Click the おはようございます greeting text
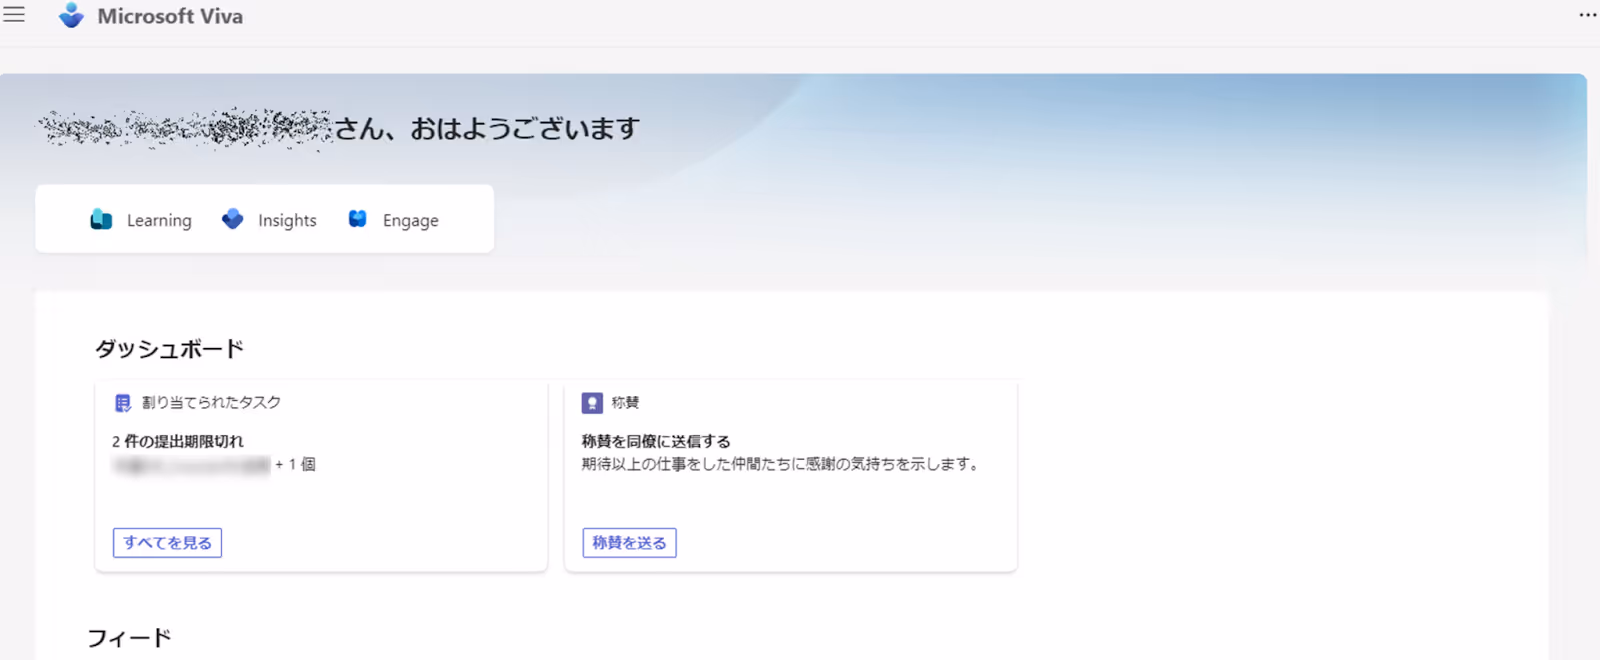The height and width of the screenshot is (660, 1600). pyautogui.click(x=525, y=129)
